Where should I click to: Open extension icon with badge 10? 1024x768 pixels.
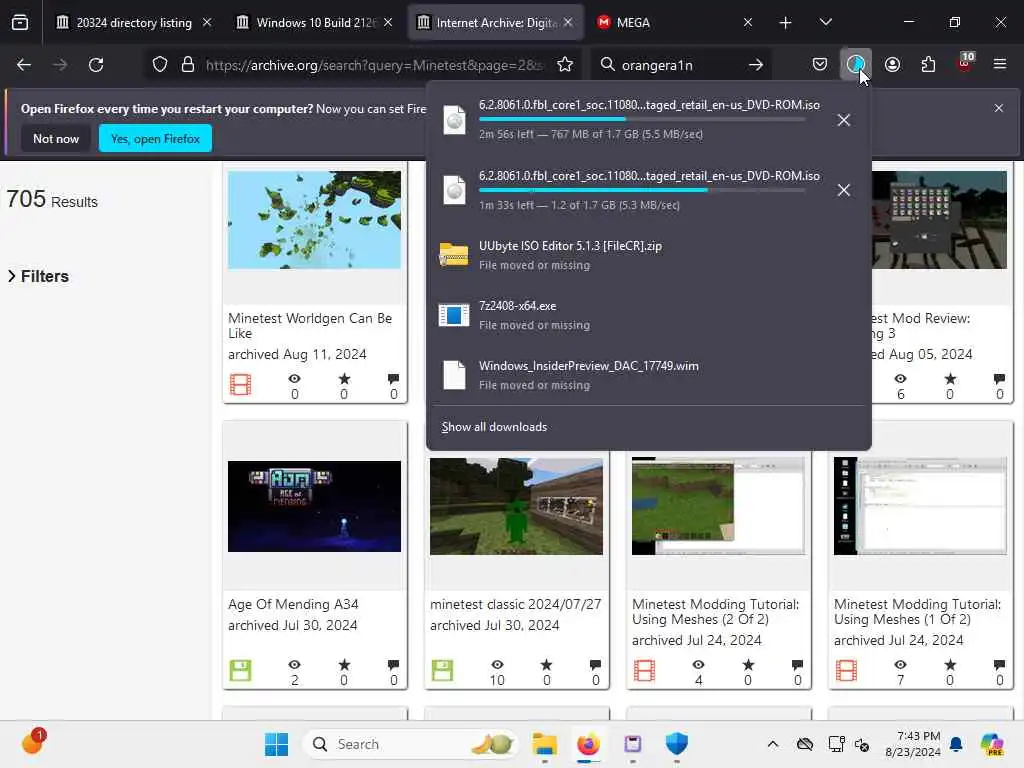965,63
